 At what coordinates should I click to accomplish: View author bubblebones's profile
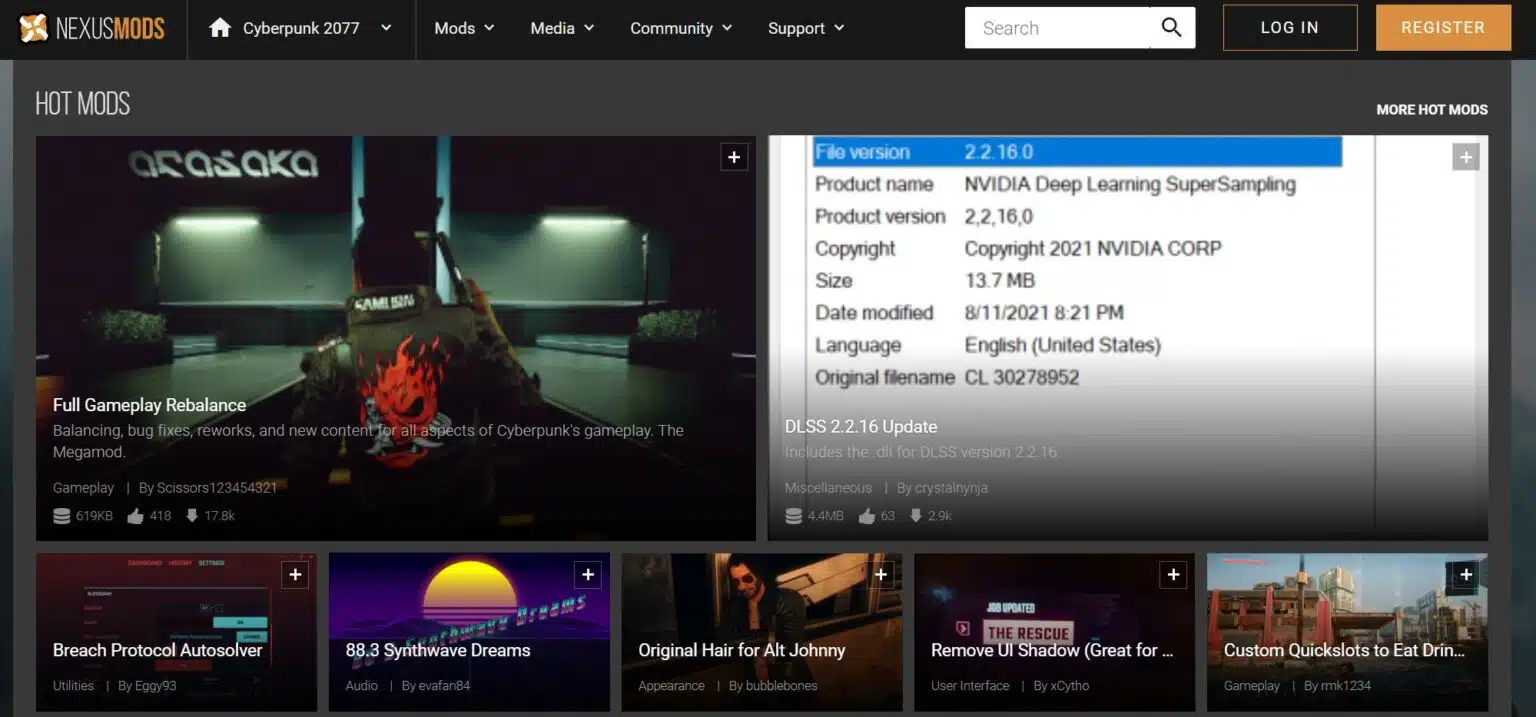[x=782, y=686]
